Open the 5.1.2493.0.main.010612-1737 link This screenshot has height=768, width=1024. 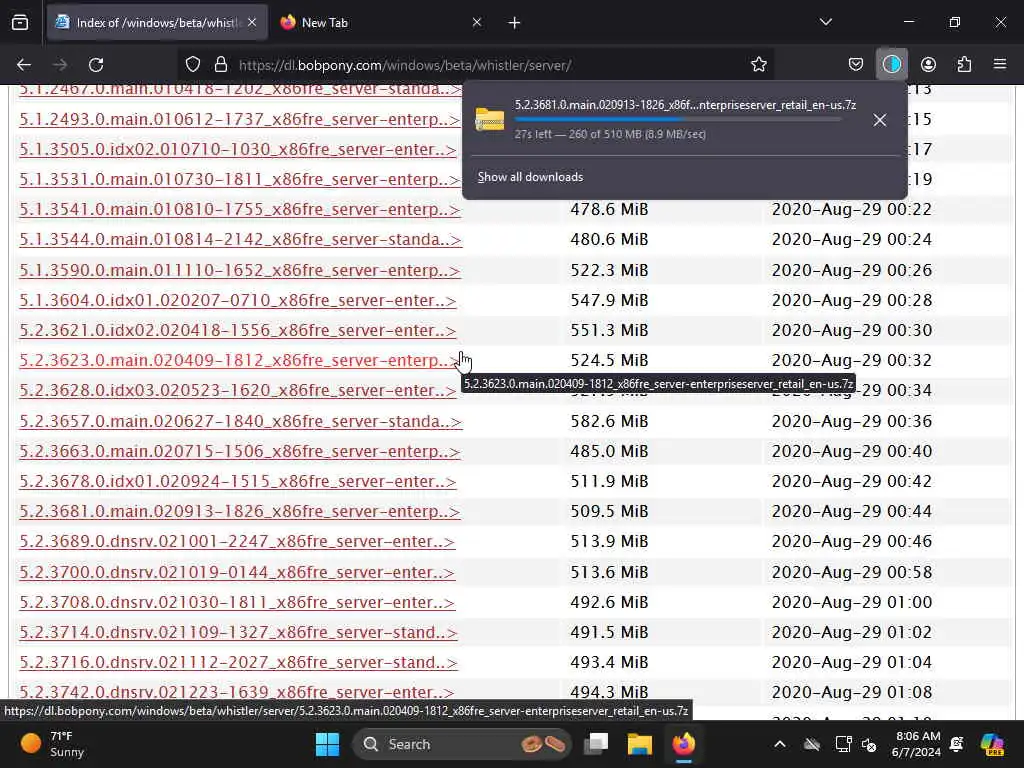(240, 120)
